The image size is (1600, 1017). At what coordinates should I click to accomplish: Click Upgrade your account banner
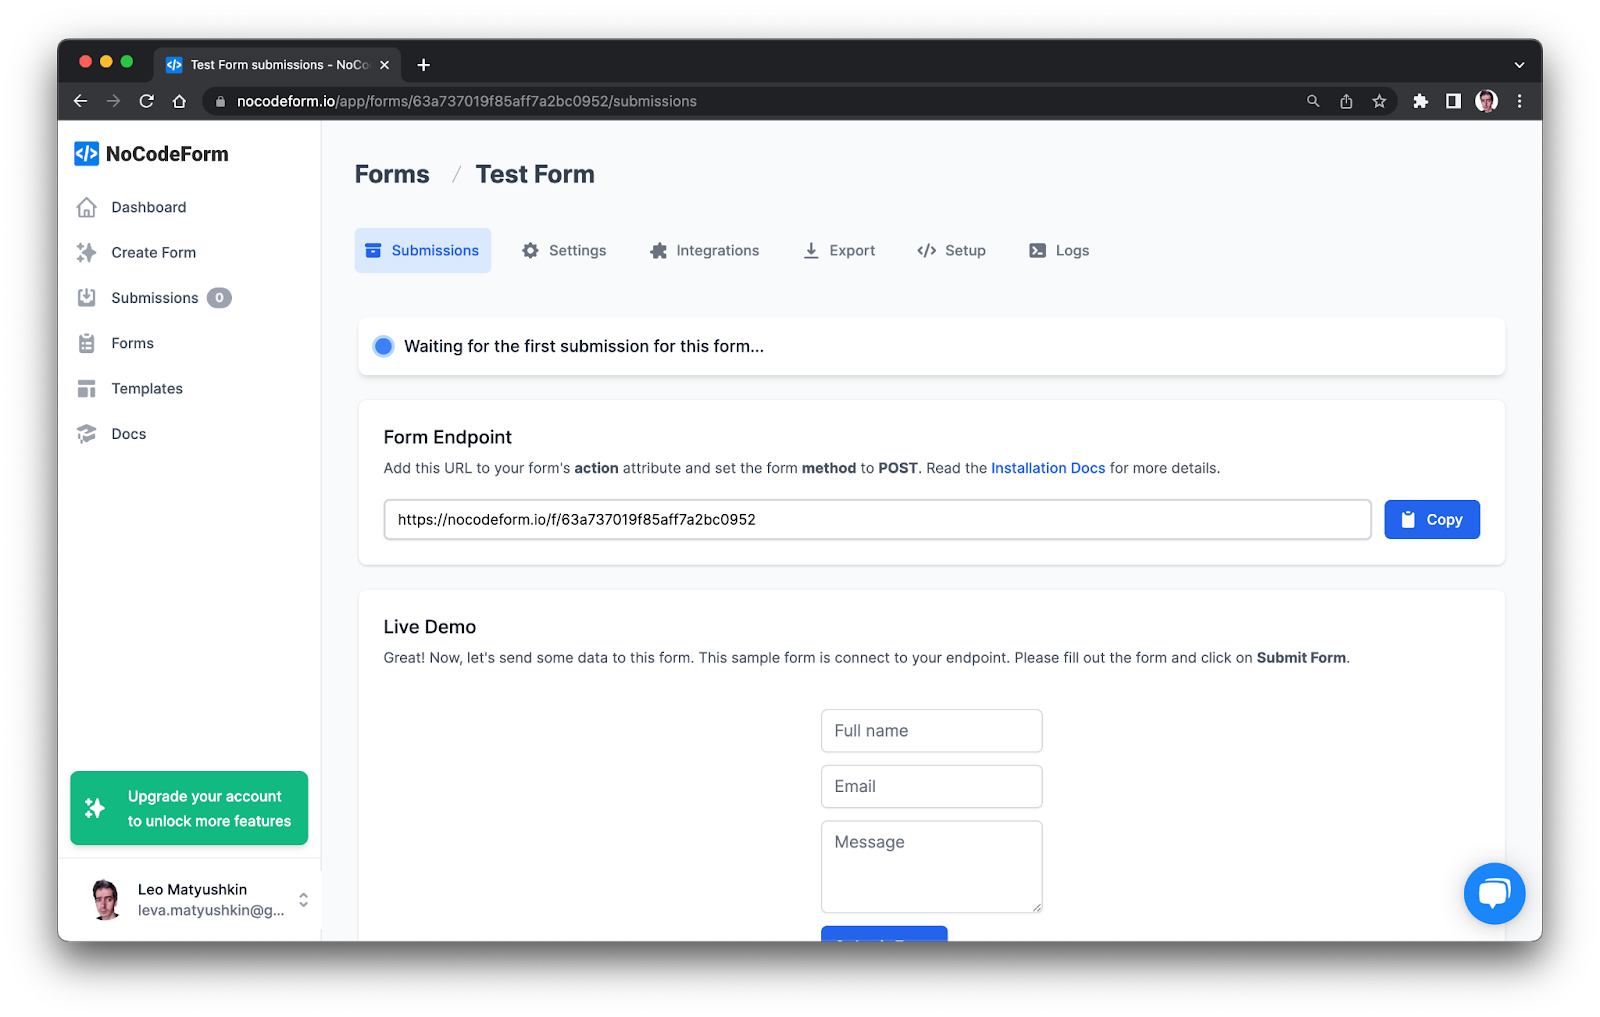[189, 808]
